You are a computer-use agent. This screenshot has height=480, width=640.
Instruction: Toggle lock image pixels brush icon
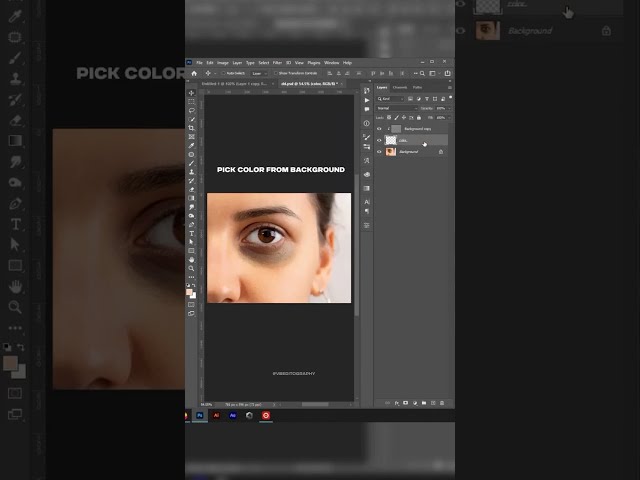point(396,118)
